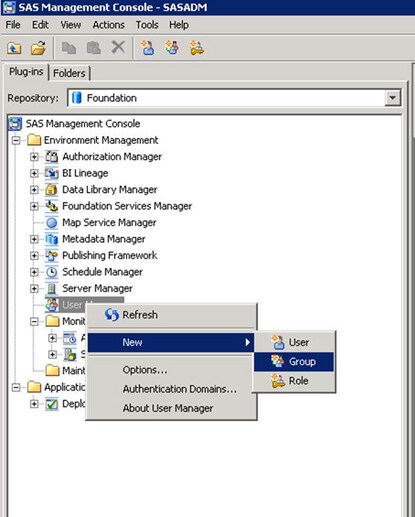
Task: Click the Data Library Manager icon
Action: click(x=52, y=189)
